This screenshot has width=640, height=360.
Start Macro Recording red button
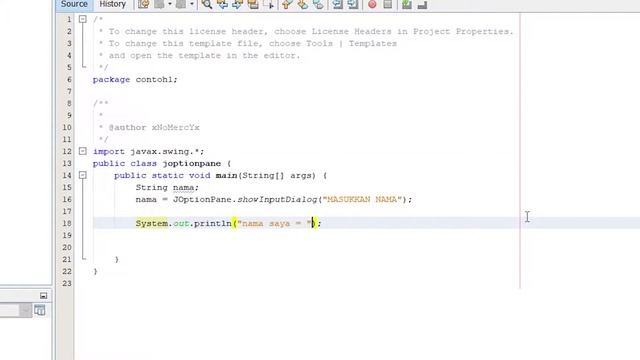pos(372,4)
